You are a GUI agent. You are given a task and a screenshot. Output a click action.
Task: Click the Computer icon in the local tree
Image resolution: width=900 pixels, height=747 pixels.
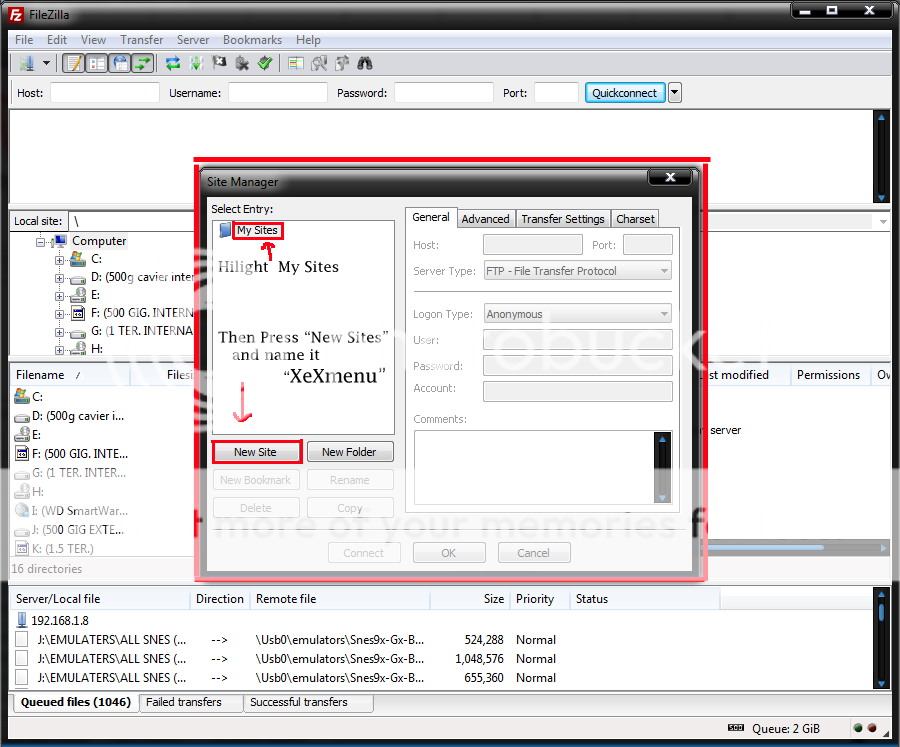(60, 241)
